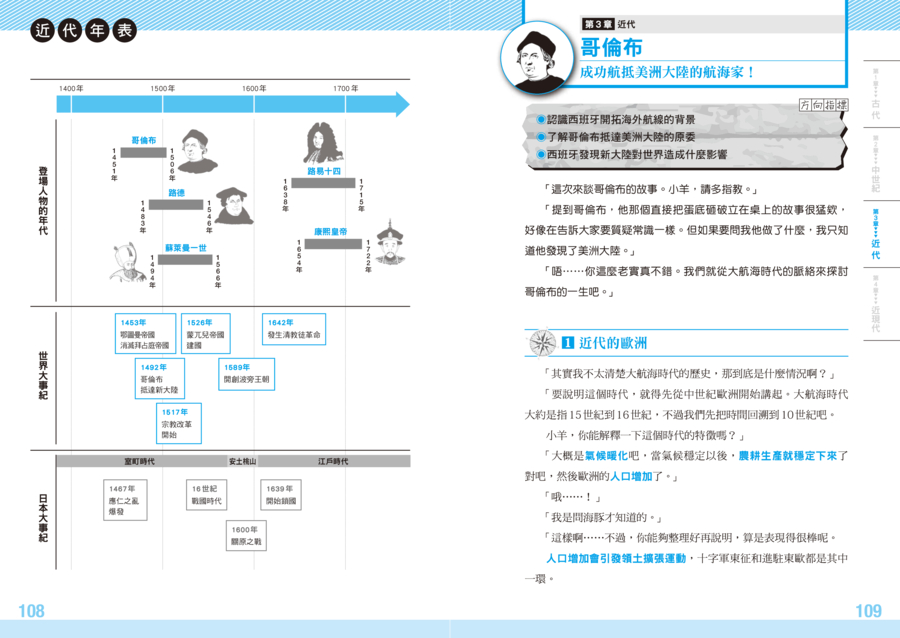Open the 第3章 近代 chapter tab in the side margin

point(875,234)
